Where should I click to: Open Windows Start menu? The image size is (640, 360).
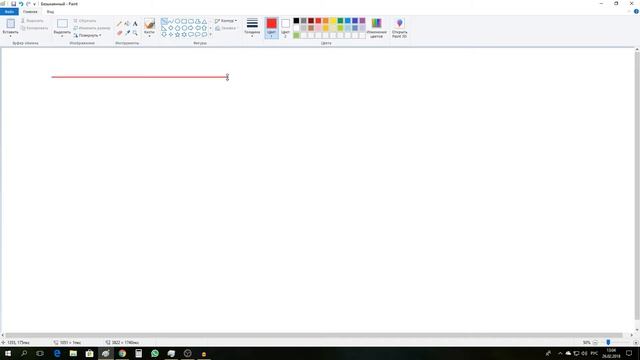click(8, 353)
